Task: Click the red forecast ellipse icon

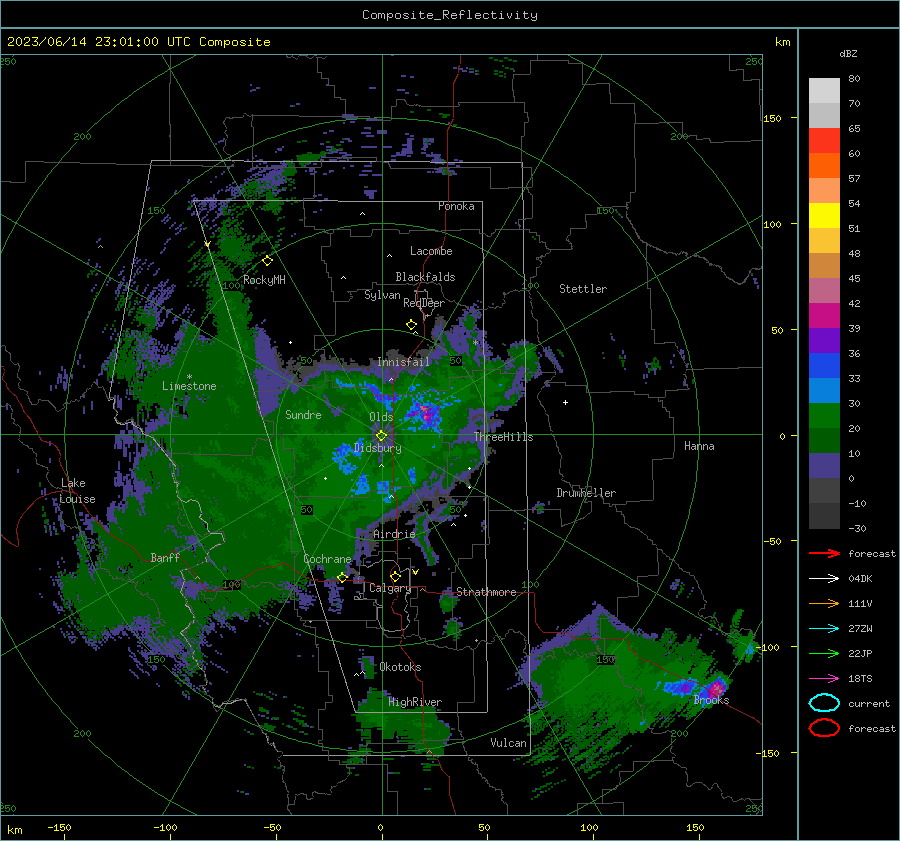Action: [x=824, y=728]
